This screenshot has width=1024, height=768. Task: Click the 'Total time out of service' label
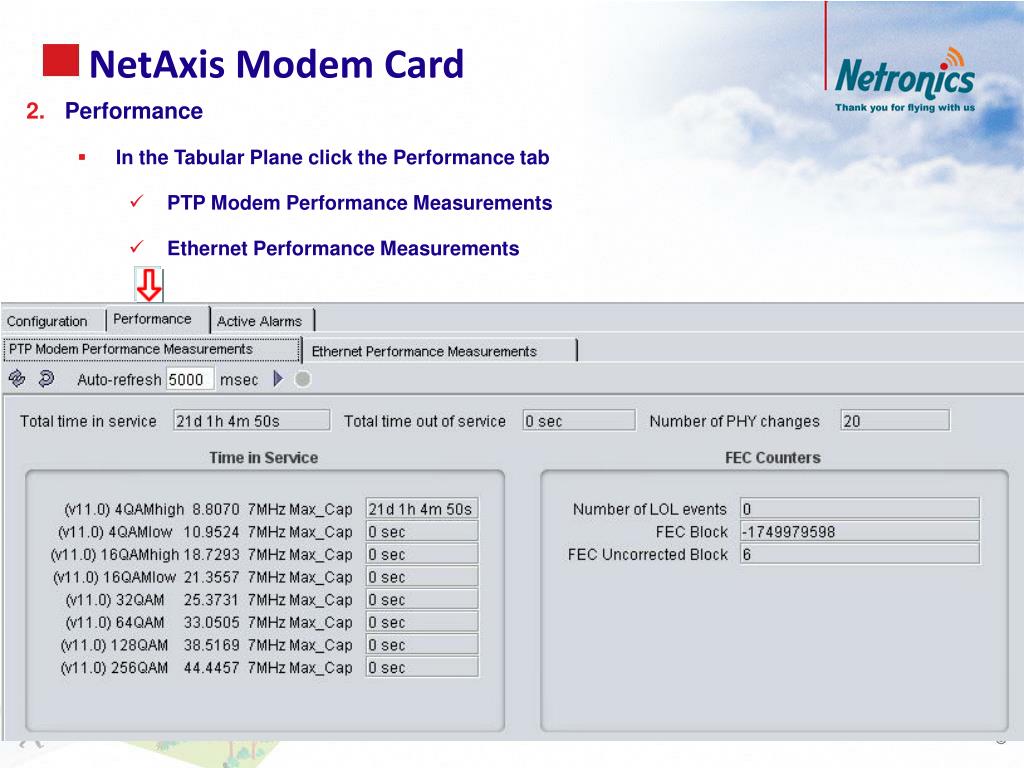425,421
